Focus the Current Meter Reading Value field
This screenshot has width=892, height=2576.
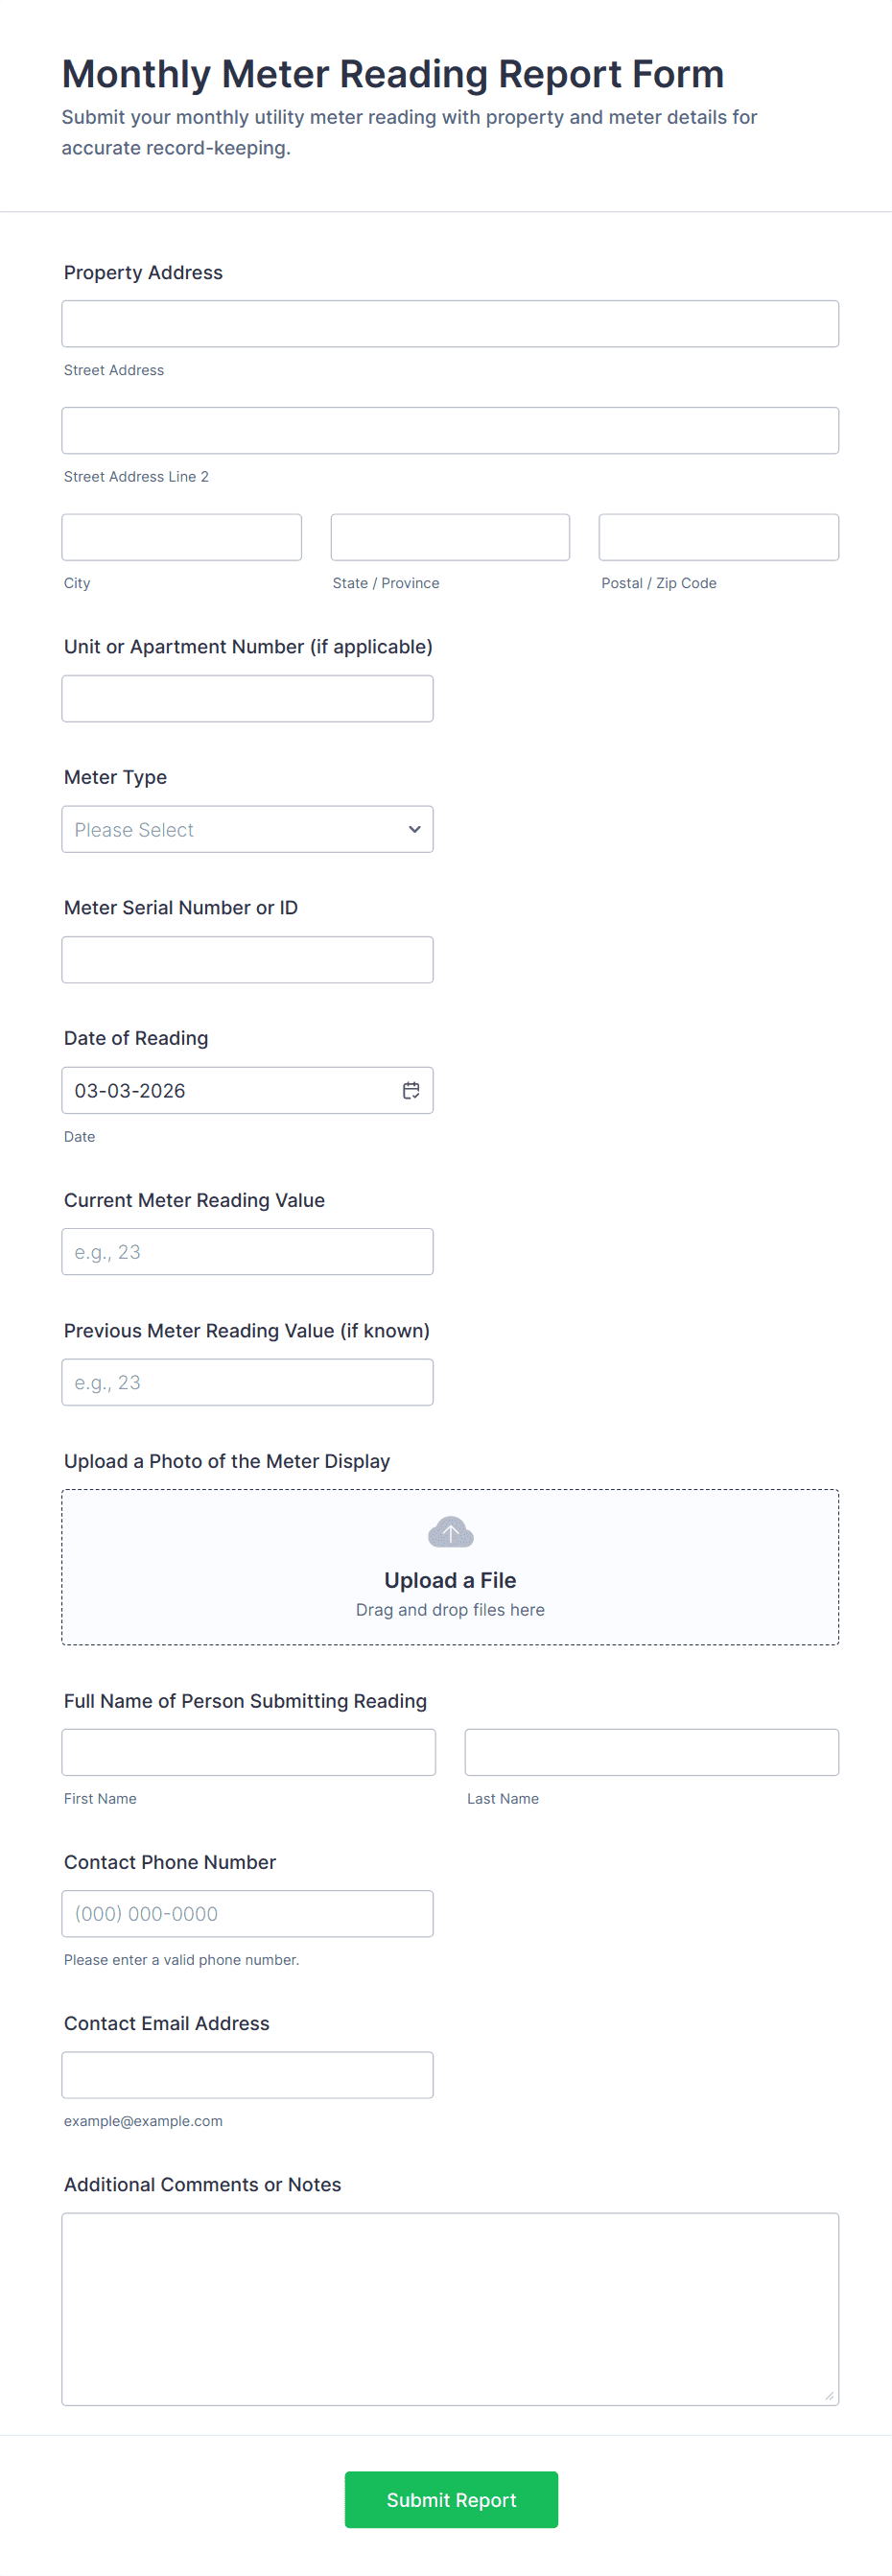click(247, 1251)
